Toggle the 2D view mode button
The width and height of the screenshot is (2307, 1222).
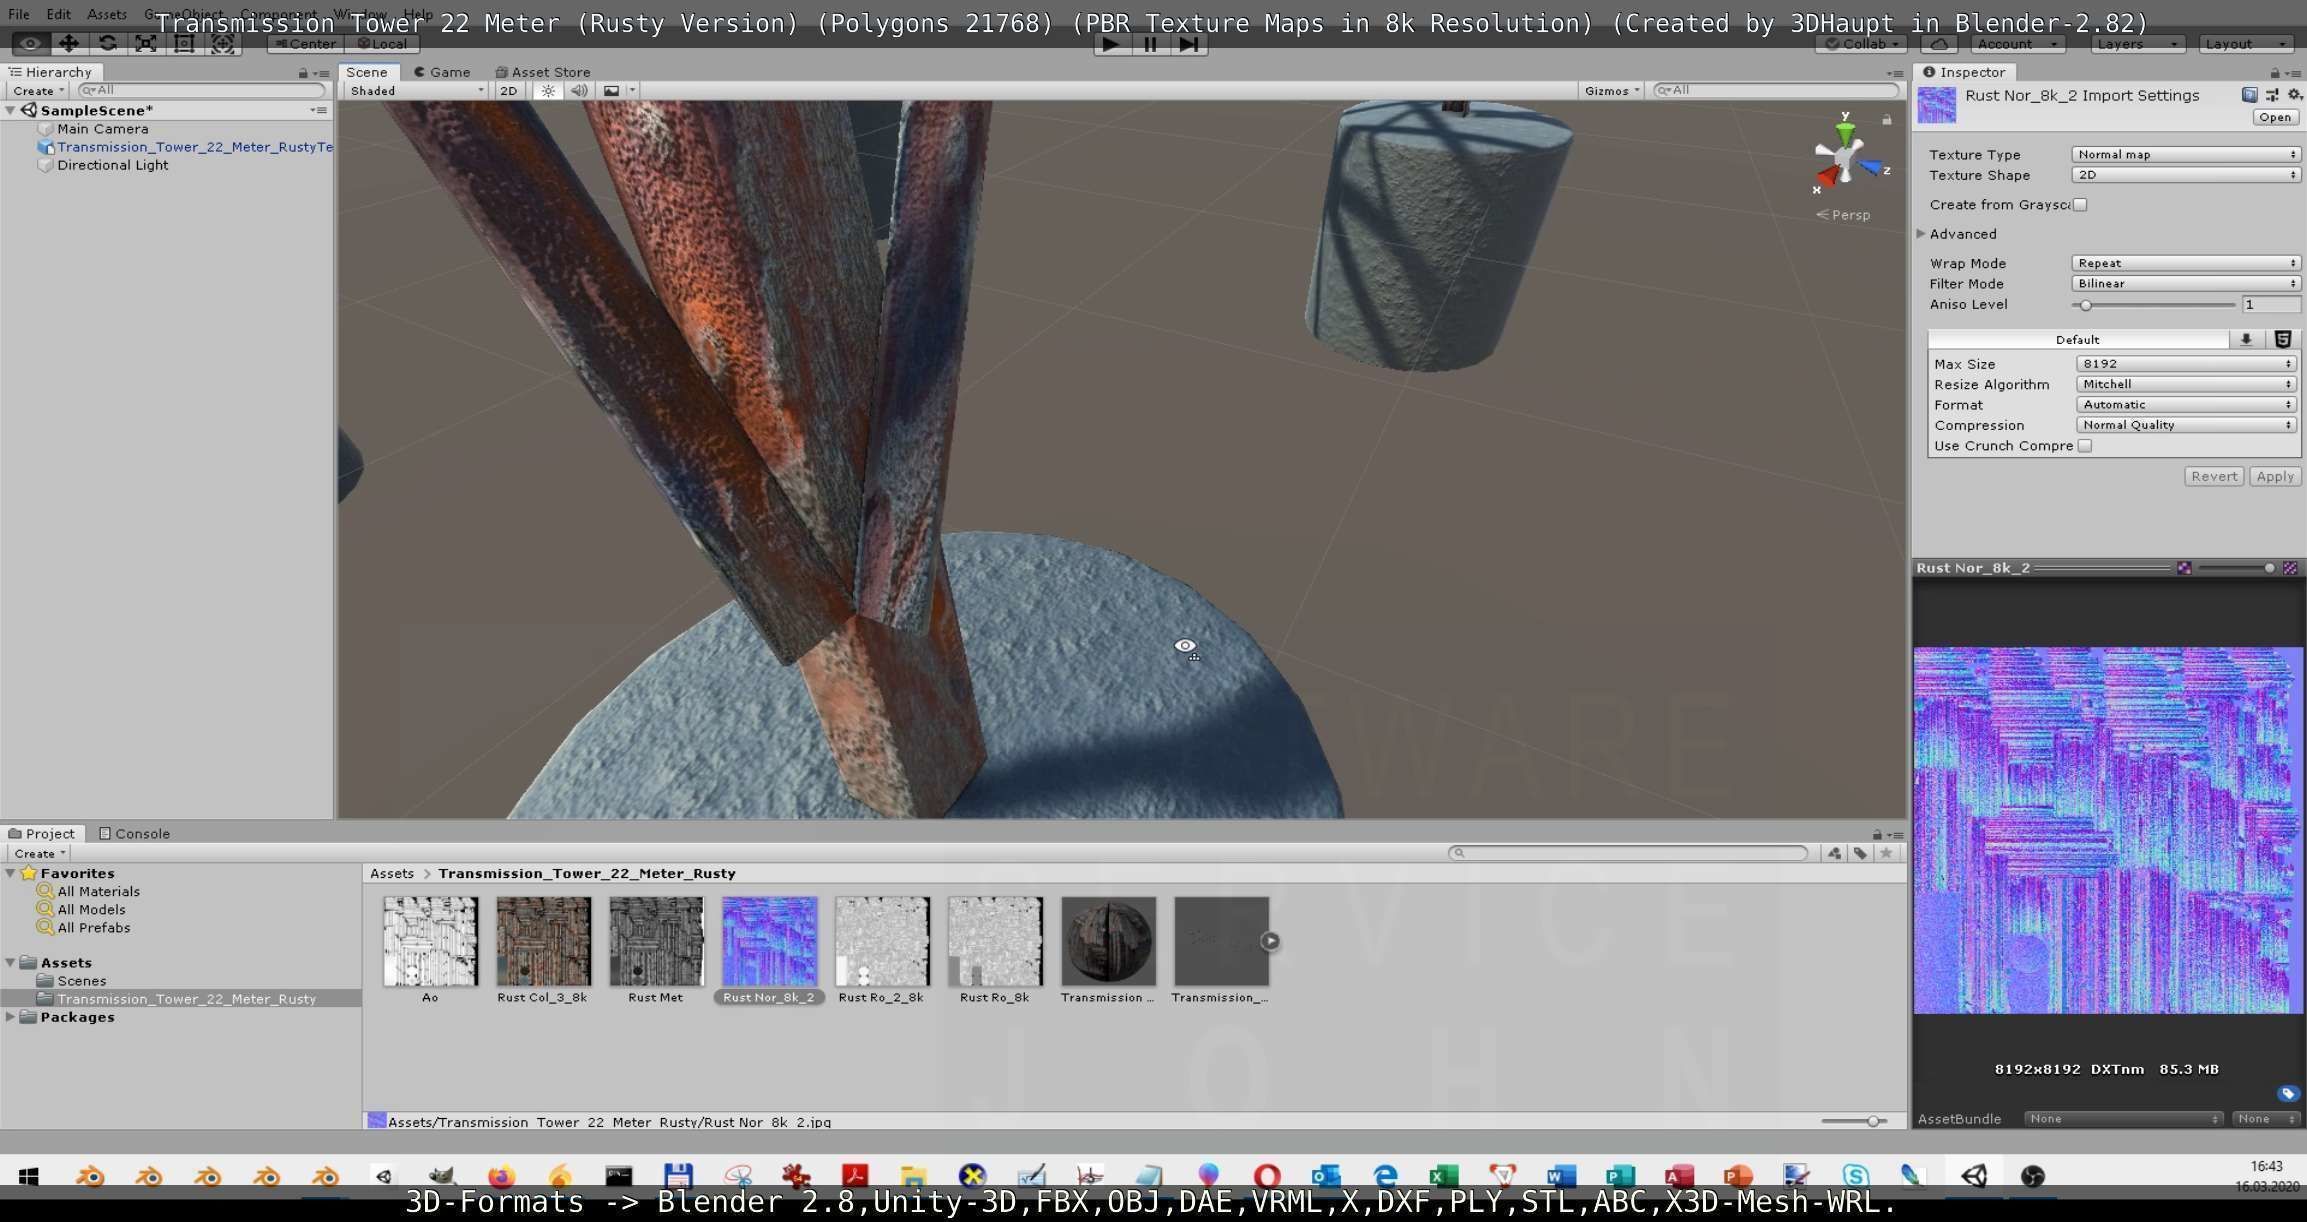tap(508, 90)
